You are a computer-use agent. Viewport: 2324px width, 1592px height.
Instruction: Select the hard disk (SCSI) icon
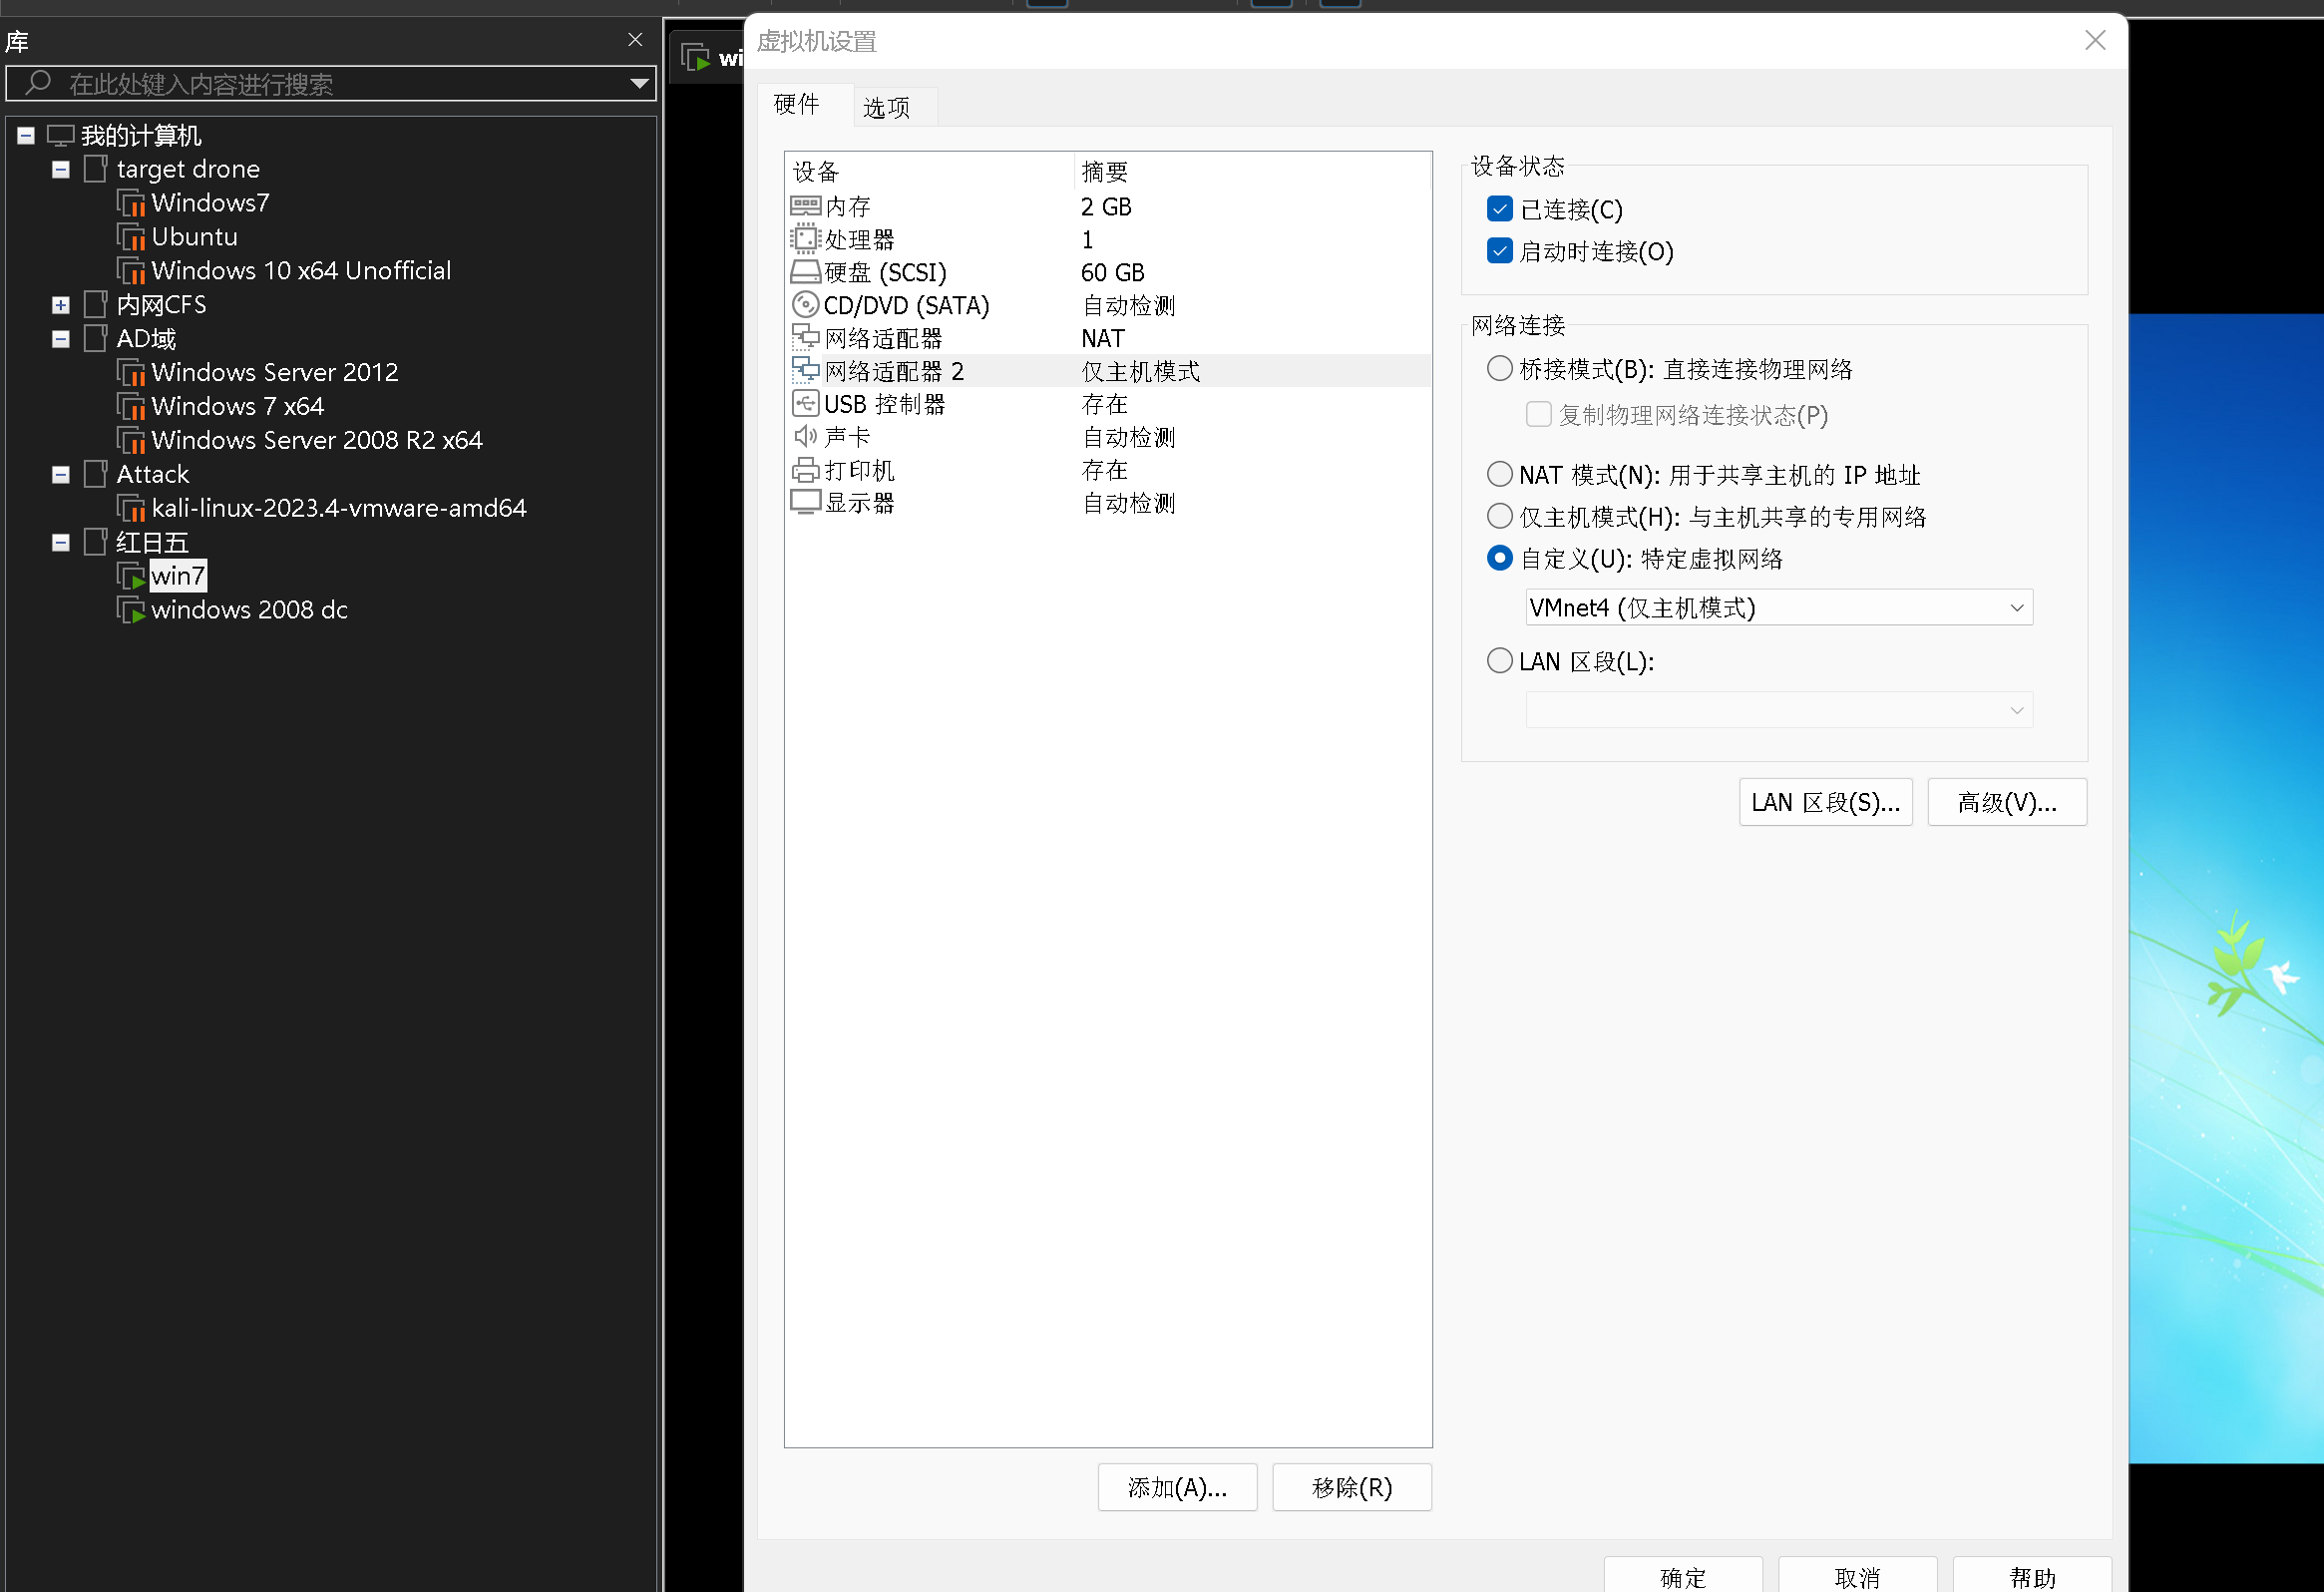pos(805,272)
